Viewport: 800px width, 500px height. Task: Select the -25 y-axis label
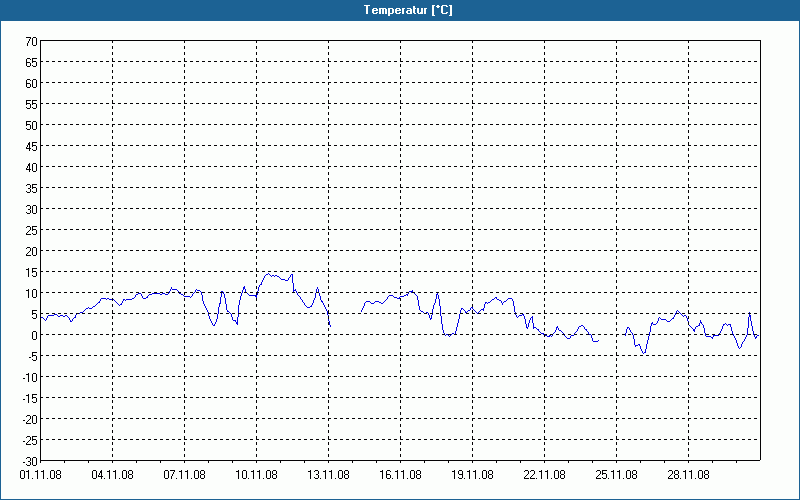point(28,440)
